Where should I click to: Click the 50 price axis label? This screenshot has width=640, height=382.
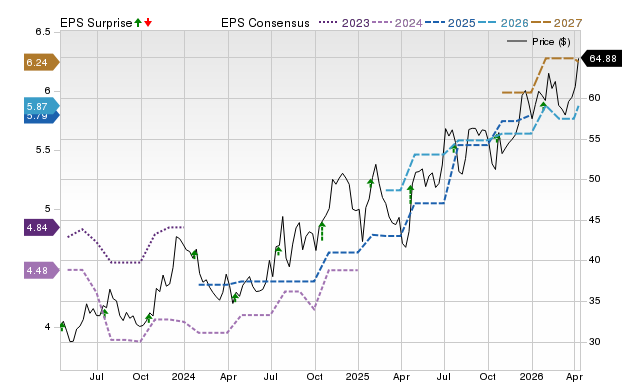[x=595, y=179]
